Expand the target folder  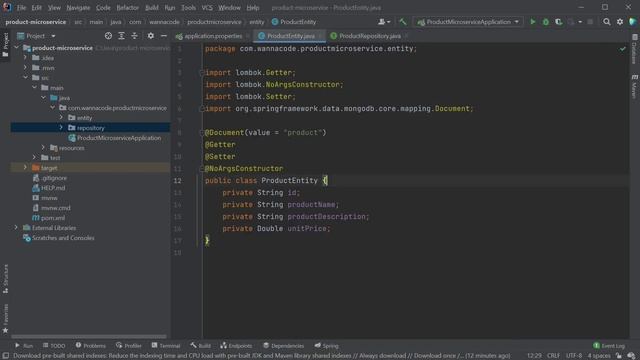point(25,167)
